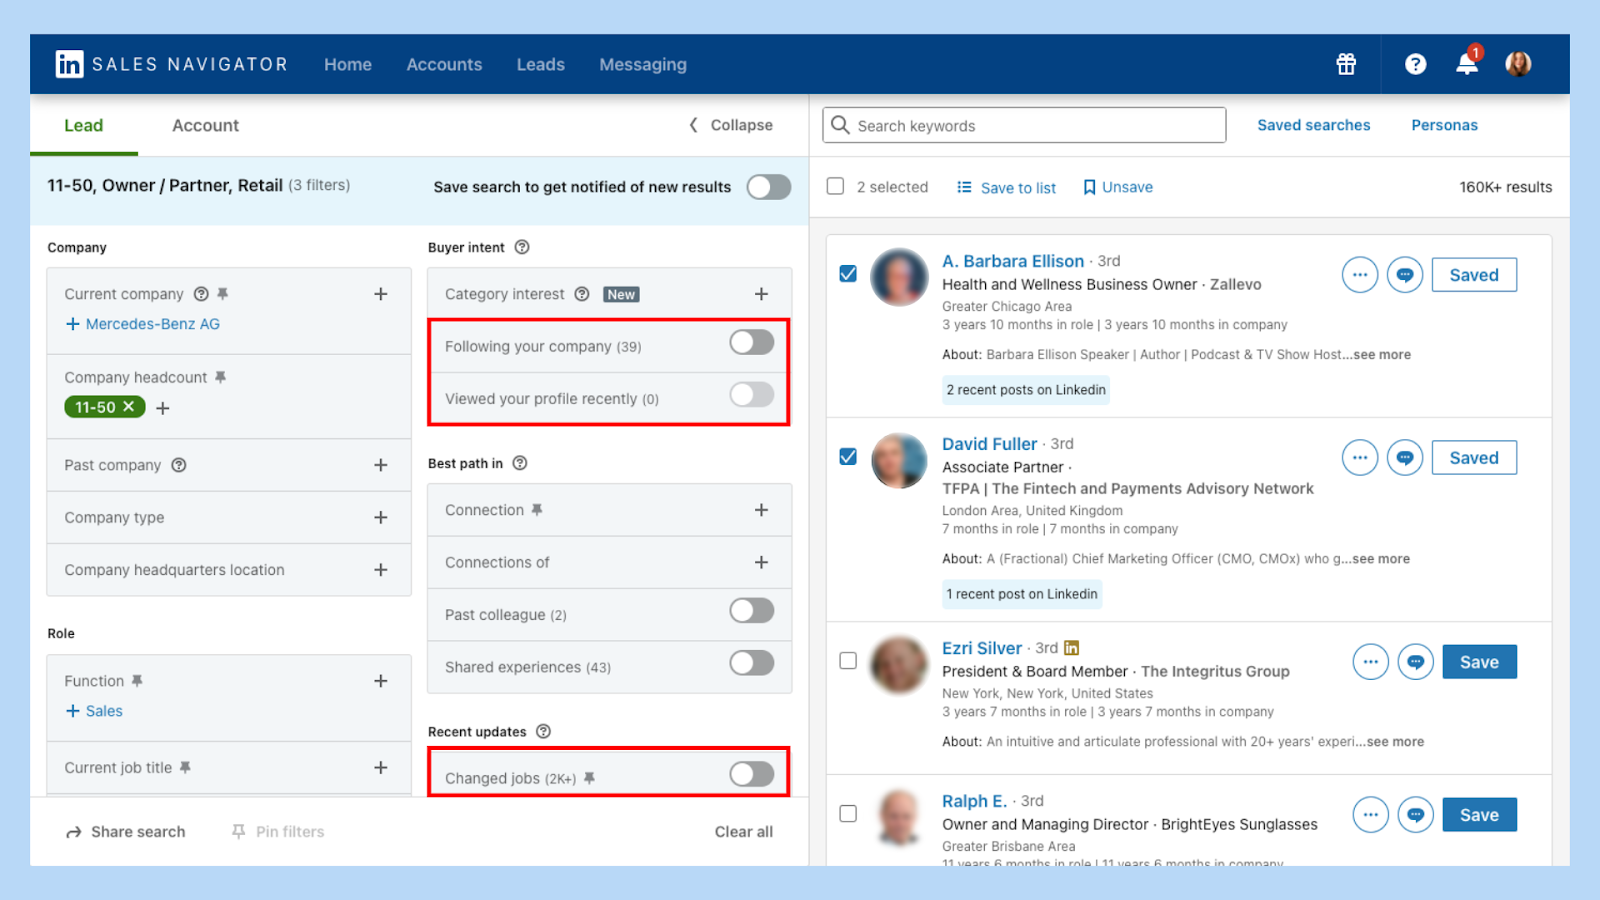Click the Past company help icon
1600x900 pixels.
coord(179,465)
